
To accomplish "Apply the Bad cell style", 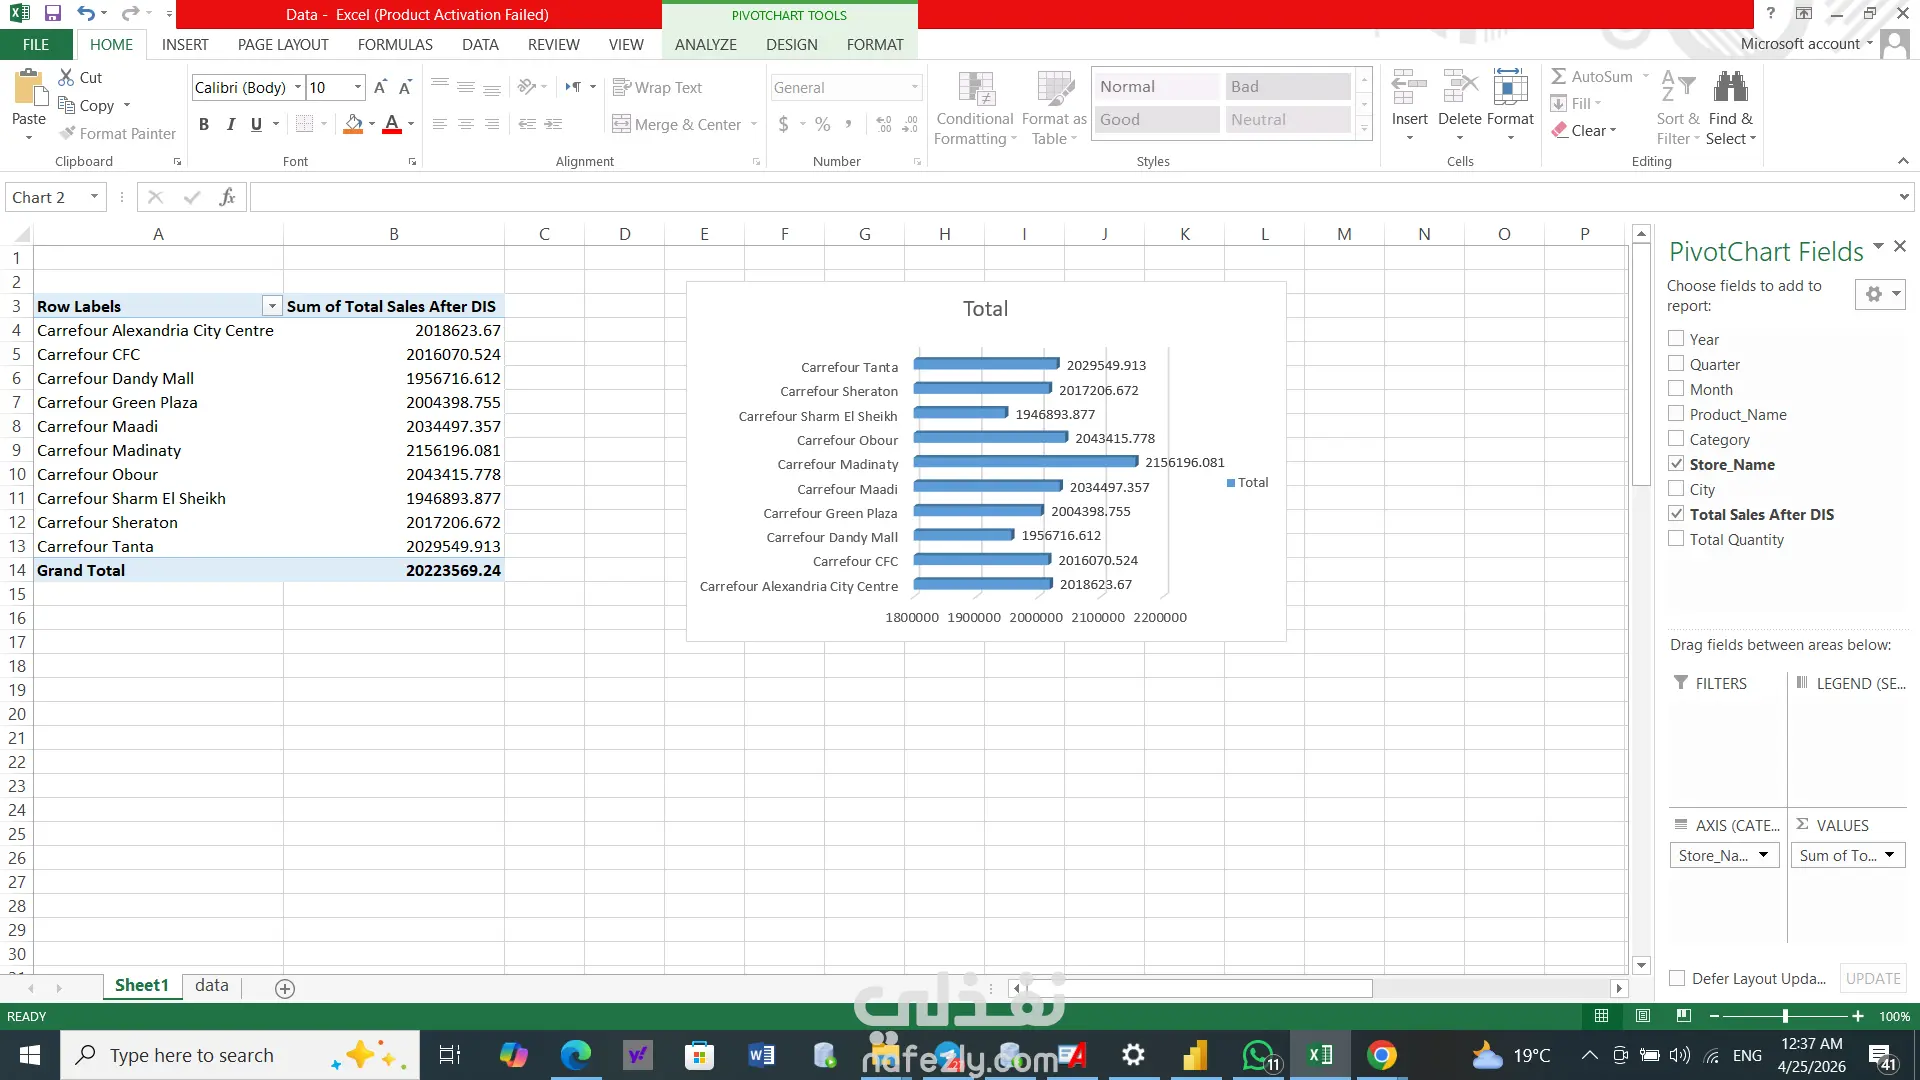I will tap(1288, 87).
